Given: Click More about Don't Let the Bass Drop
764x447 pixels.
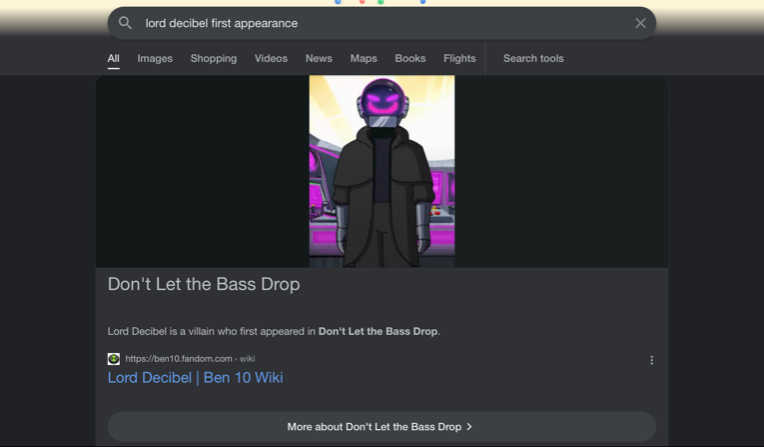Looking at the screenshot, I should click(382, 427).
